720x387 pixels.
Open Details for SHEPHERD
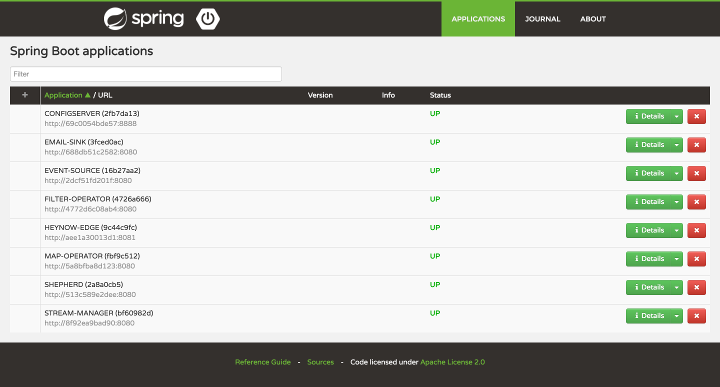coord(648,287)
